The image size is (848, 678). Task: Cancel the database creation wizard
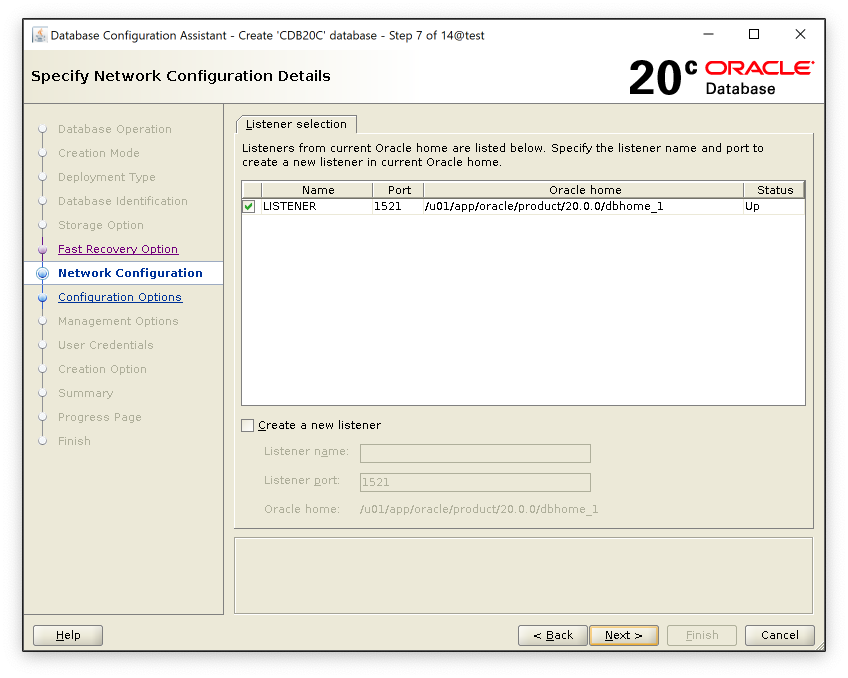tap(779, 635)
